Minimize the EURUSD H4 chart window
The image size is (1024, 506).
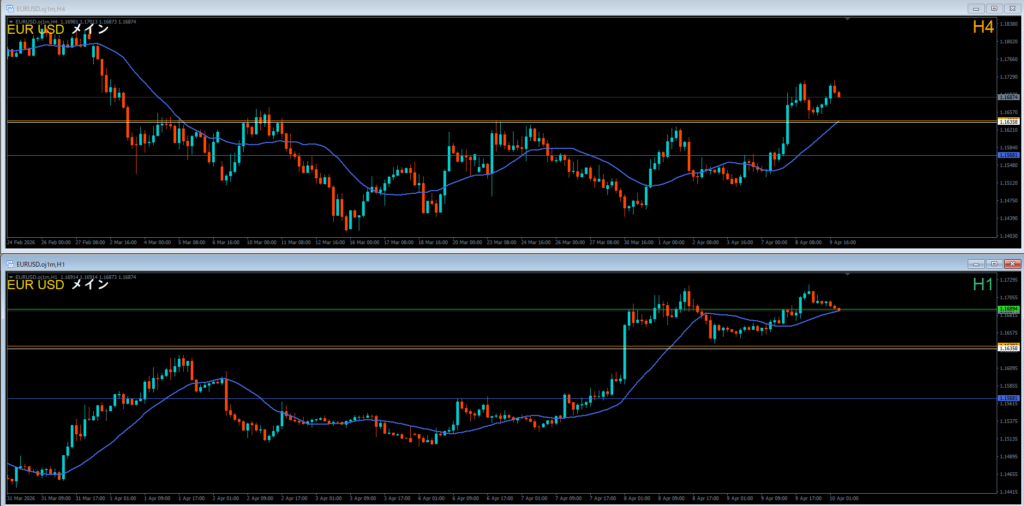pyautogui.click(x=974, y=7)
